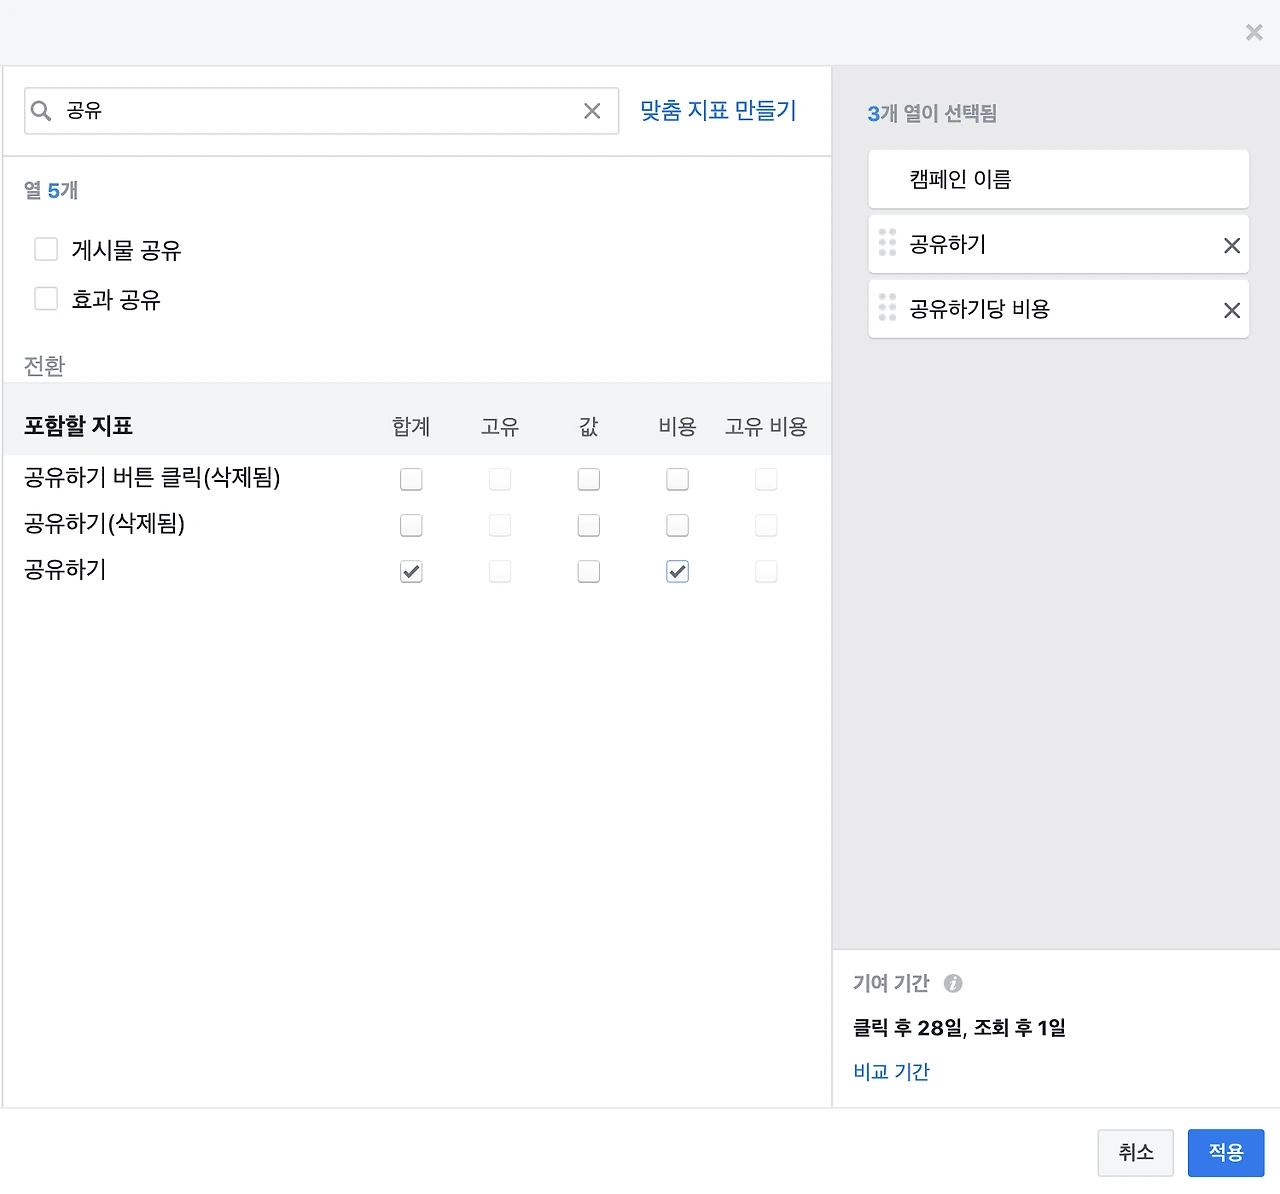Click the 공유하기 버튼 클릭(삭제됨) row label
The image size is (1280, 1194).
pos(152,478)
